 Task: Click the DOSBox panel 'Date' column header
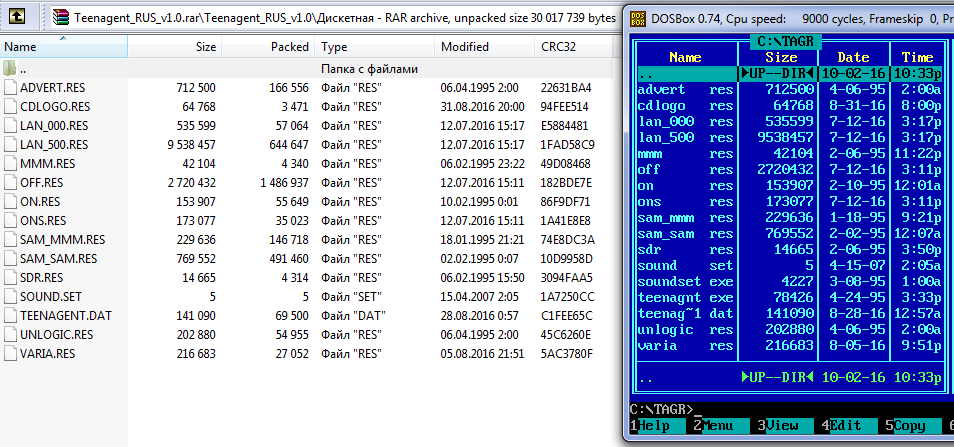(853, 58)
